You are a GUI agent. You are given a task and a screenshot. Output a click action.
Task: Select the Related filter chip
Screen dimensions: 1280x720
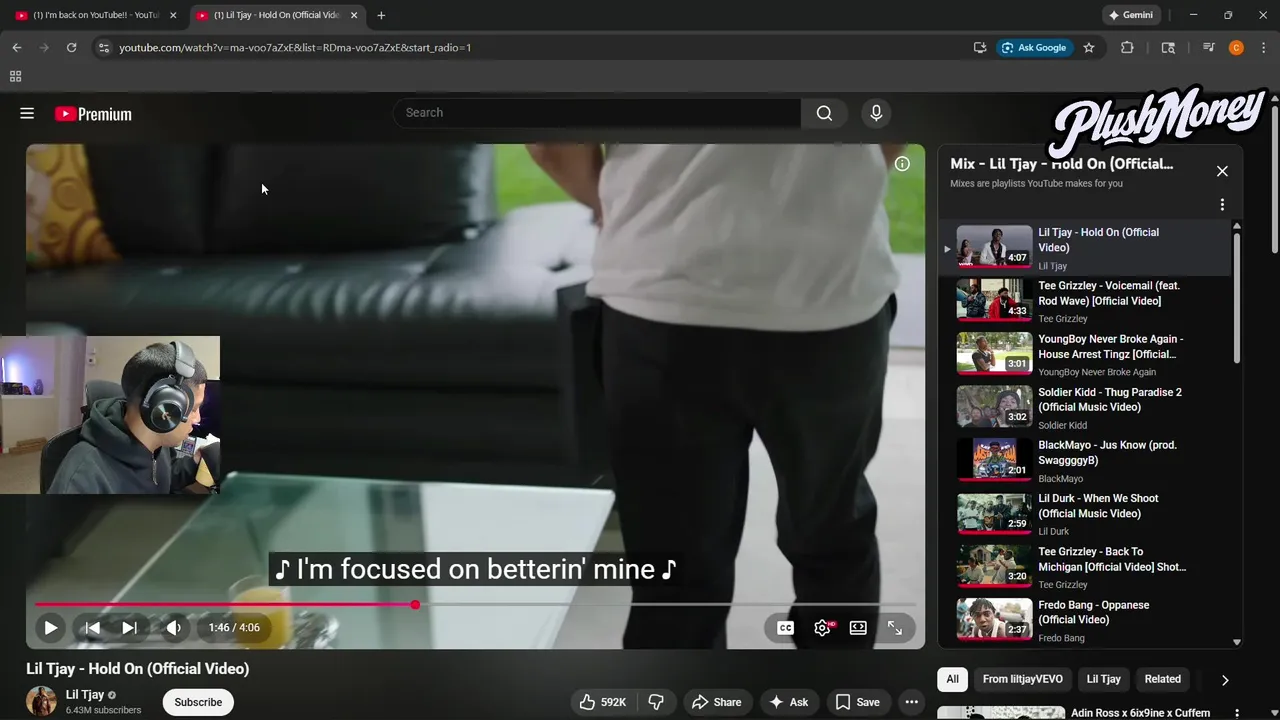[x=1162, y=679]
